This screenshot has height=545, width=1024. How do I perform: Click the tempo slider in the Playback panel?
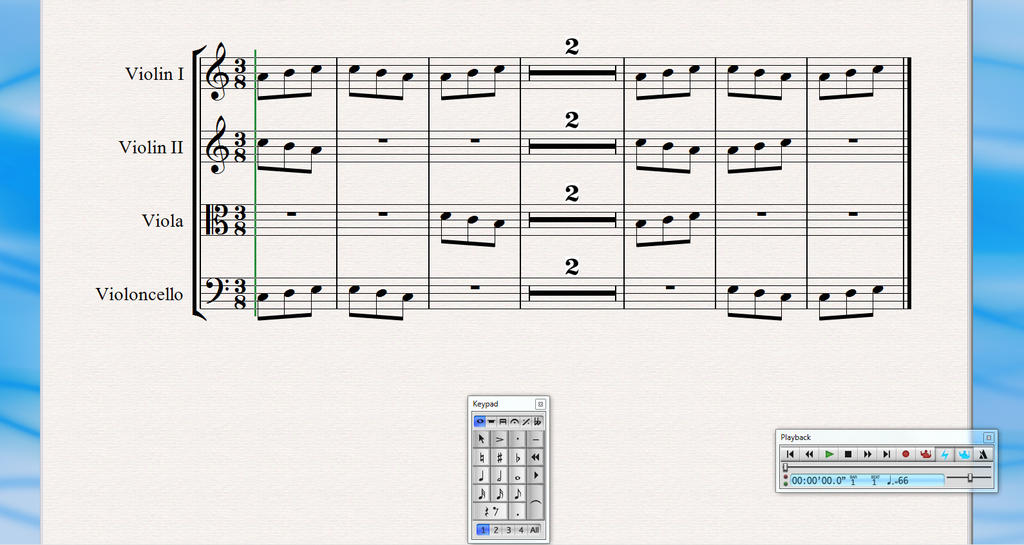pyautogui.click(x=969, y=478)
